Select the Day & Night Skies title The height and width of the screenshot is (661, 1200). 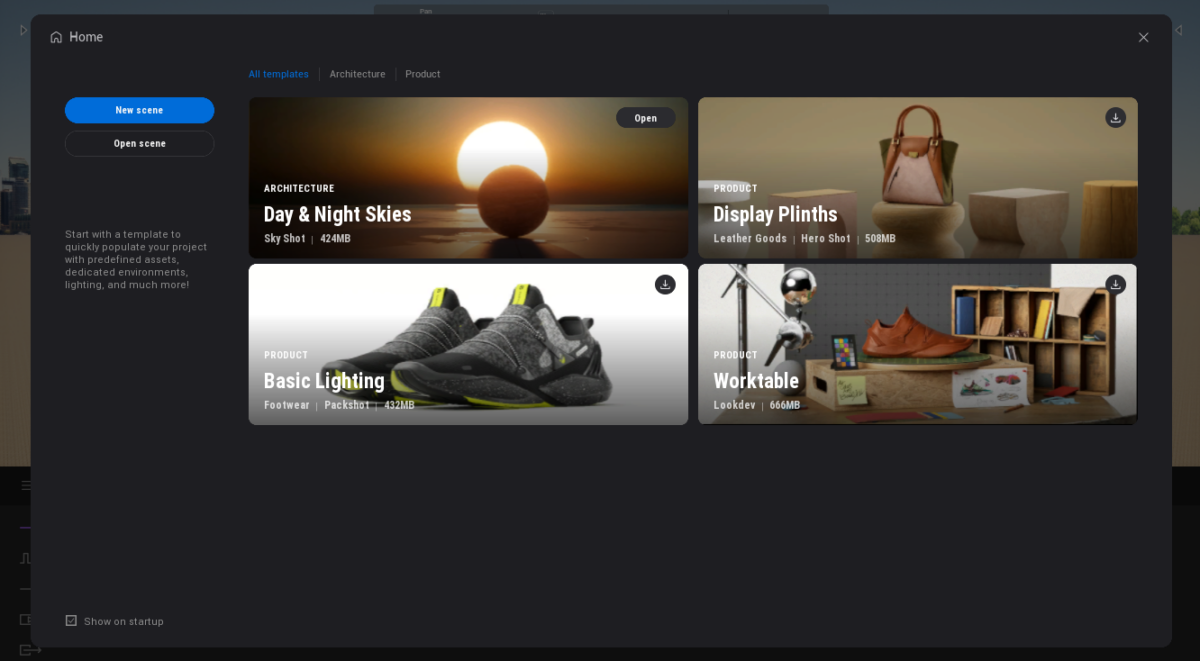(x=337, y=214)
